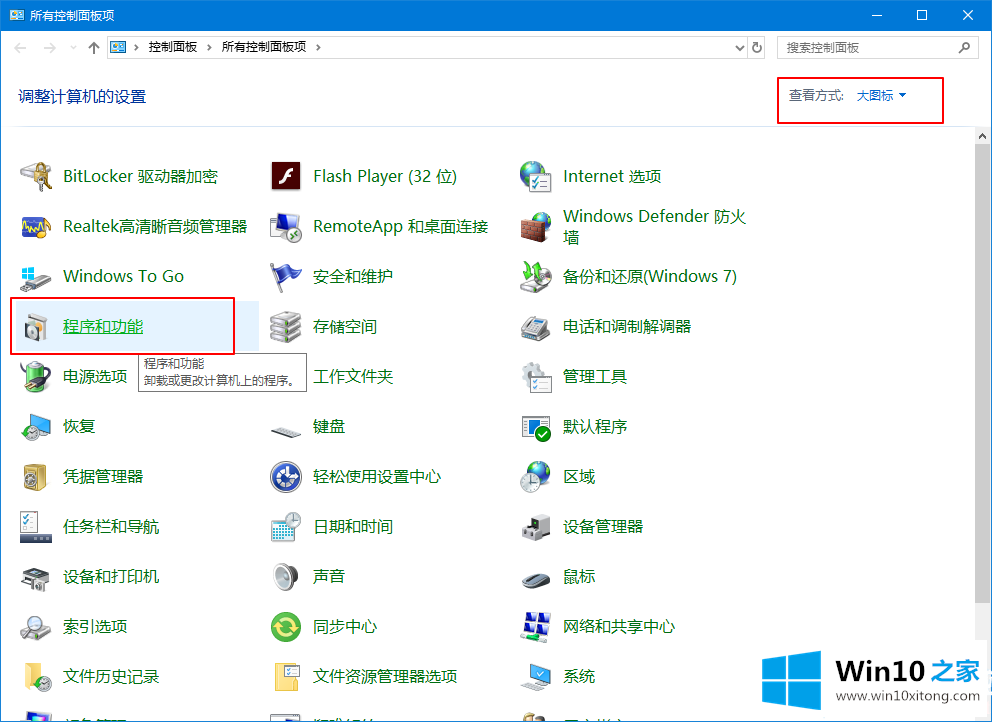Open the 任务栏和导航 icon
This screenshot has height=722, width=992.
pos(35,526)
